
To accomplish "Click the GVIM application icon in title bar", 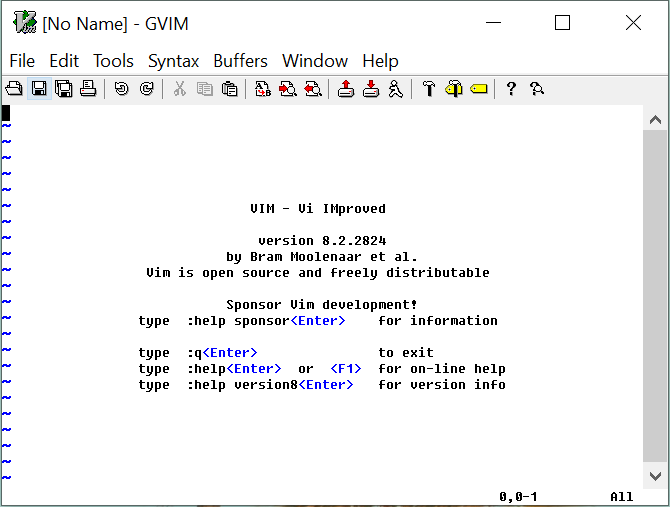I will pyautogui.click(x=24, y=22).
